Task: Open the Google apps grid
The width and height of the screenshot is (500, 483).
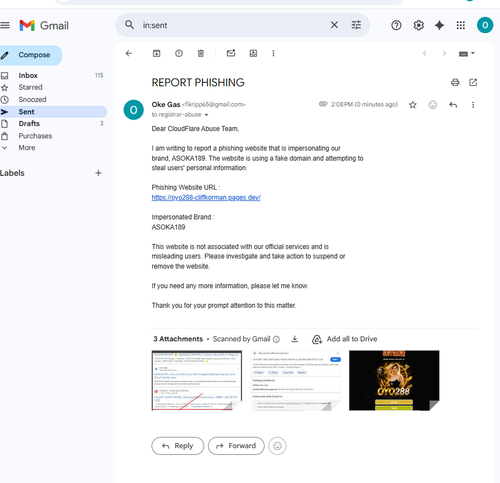Action: click(461, 25)
